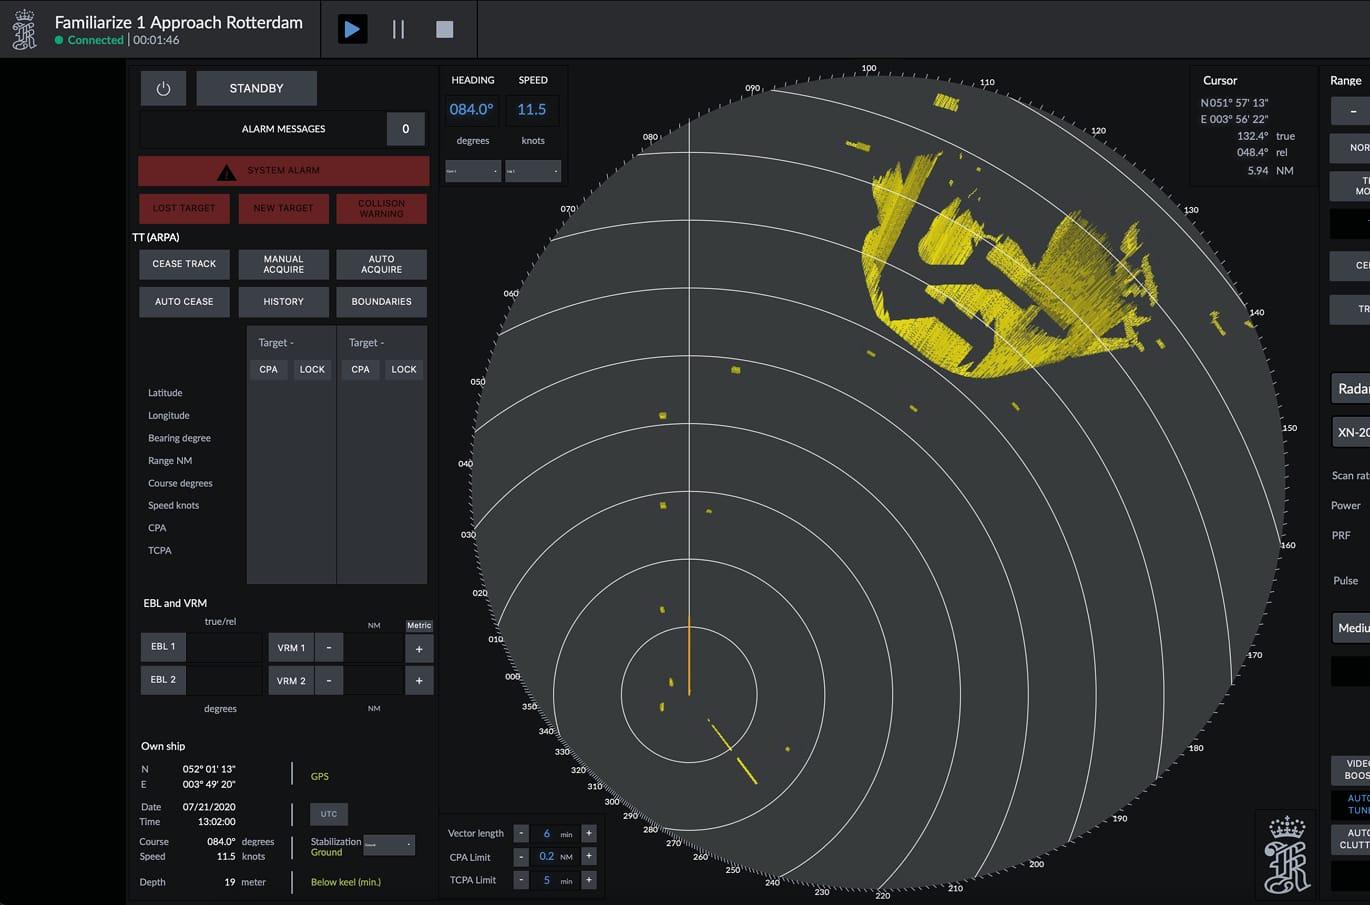The width and height of the screenshot is (1370, 905).
Task: Toggle AUTO CEASE
Action: [x=184, y=302]
